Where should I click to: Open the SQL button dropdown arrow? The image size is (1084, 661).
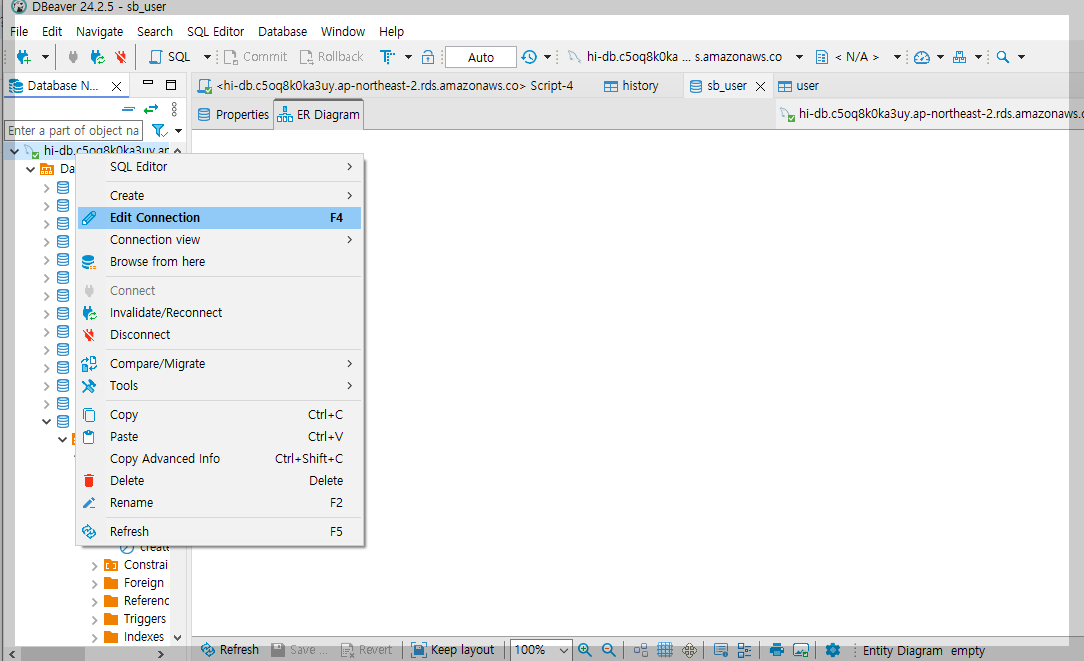207,57
